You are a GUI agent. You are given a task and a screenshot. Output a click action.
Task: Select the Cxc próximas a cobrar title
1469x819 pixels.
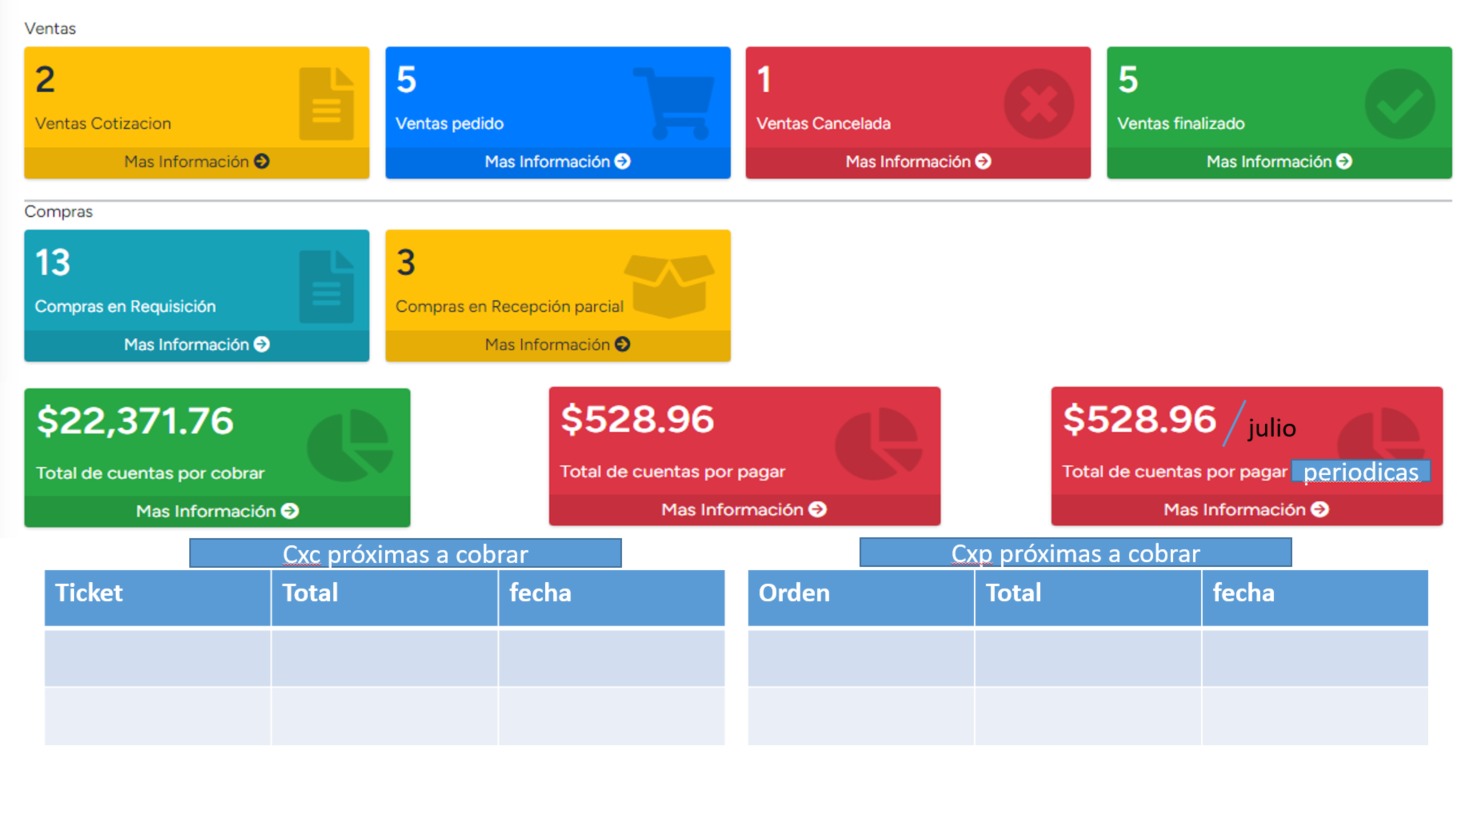pyautogui.click(x=405, y=554)
